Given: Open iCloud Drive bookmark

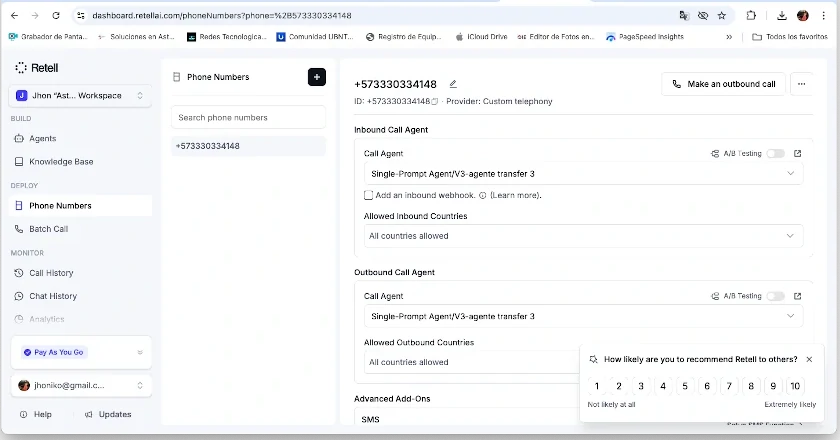Looking at the screenshot, I should (x=481, y=37).
